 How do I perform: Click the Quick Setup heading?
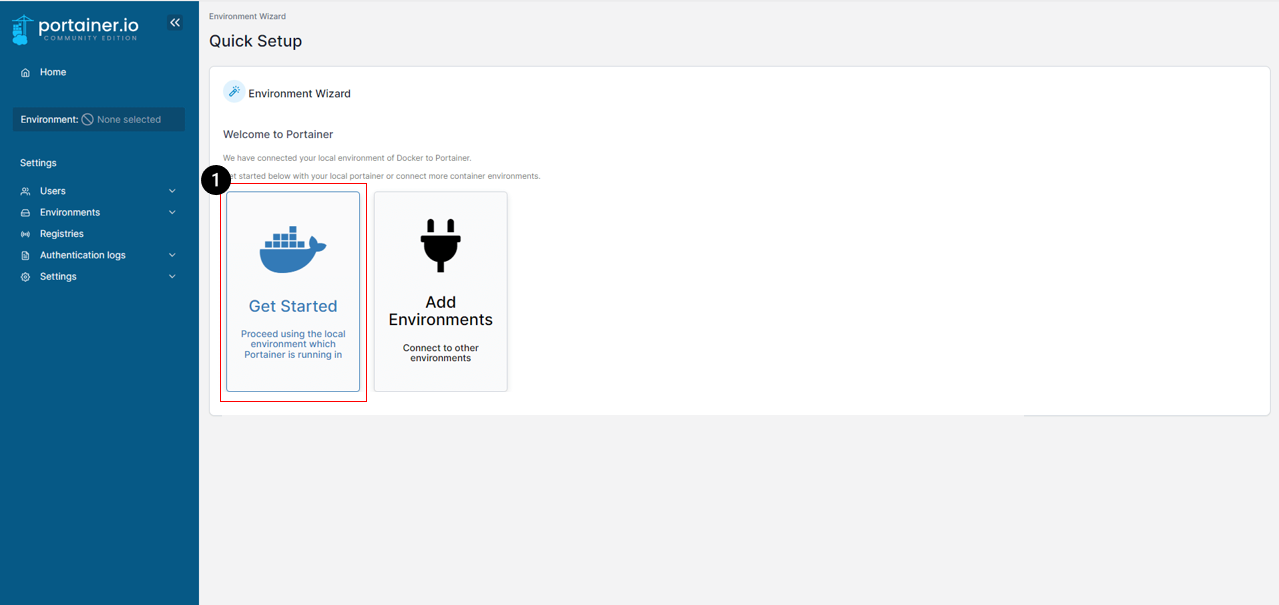(x=255, y=41)
